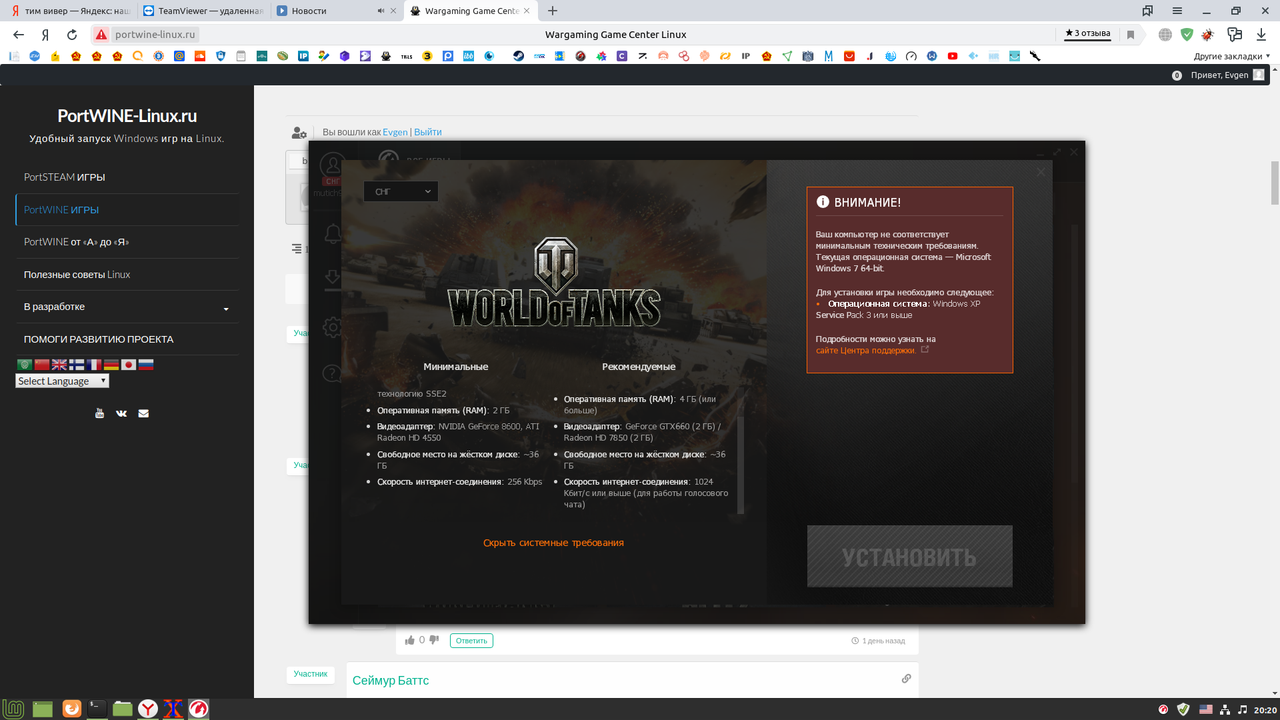
Task: Click the 'Ответить' reply button
Action: [x=471, y=640]
